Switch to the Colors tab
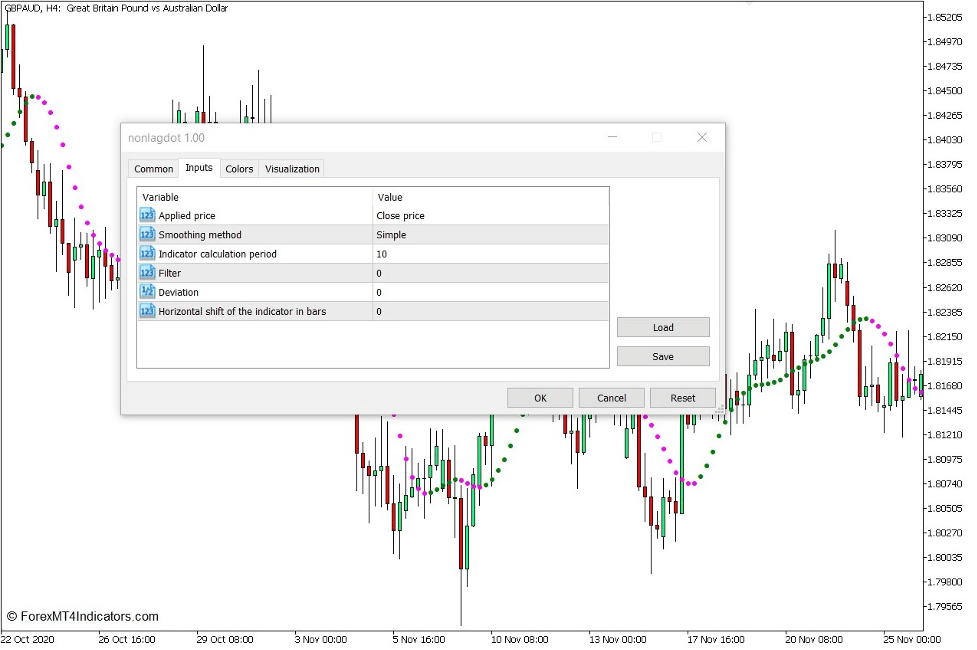The image size is (977, 650). pyautogui.click(x=239, y=168)
